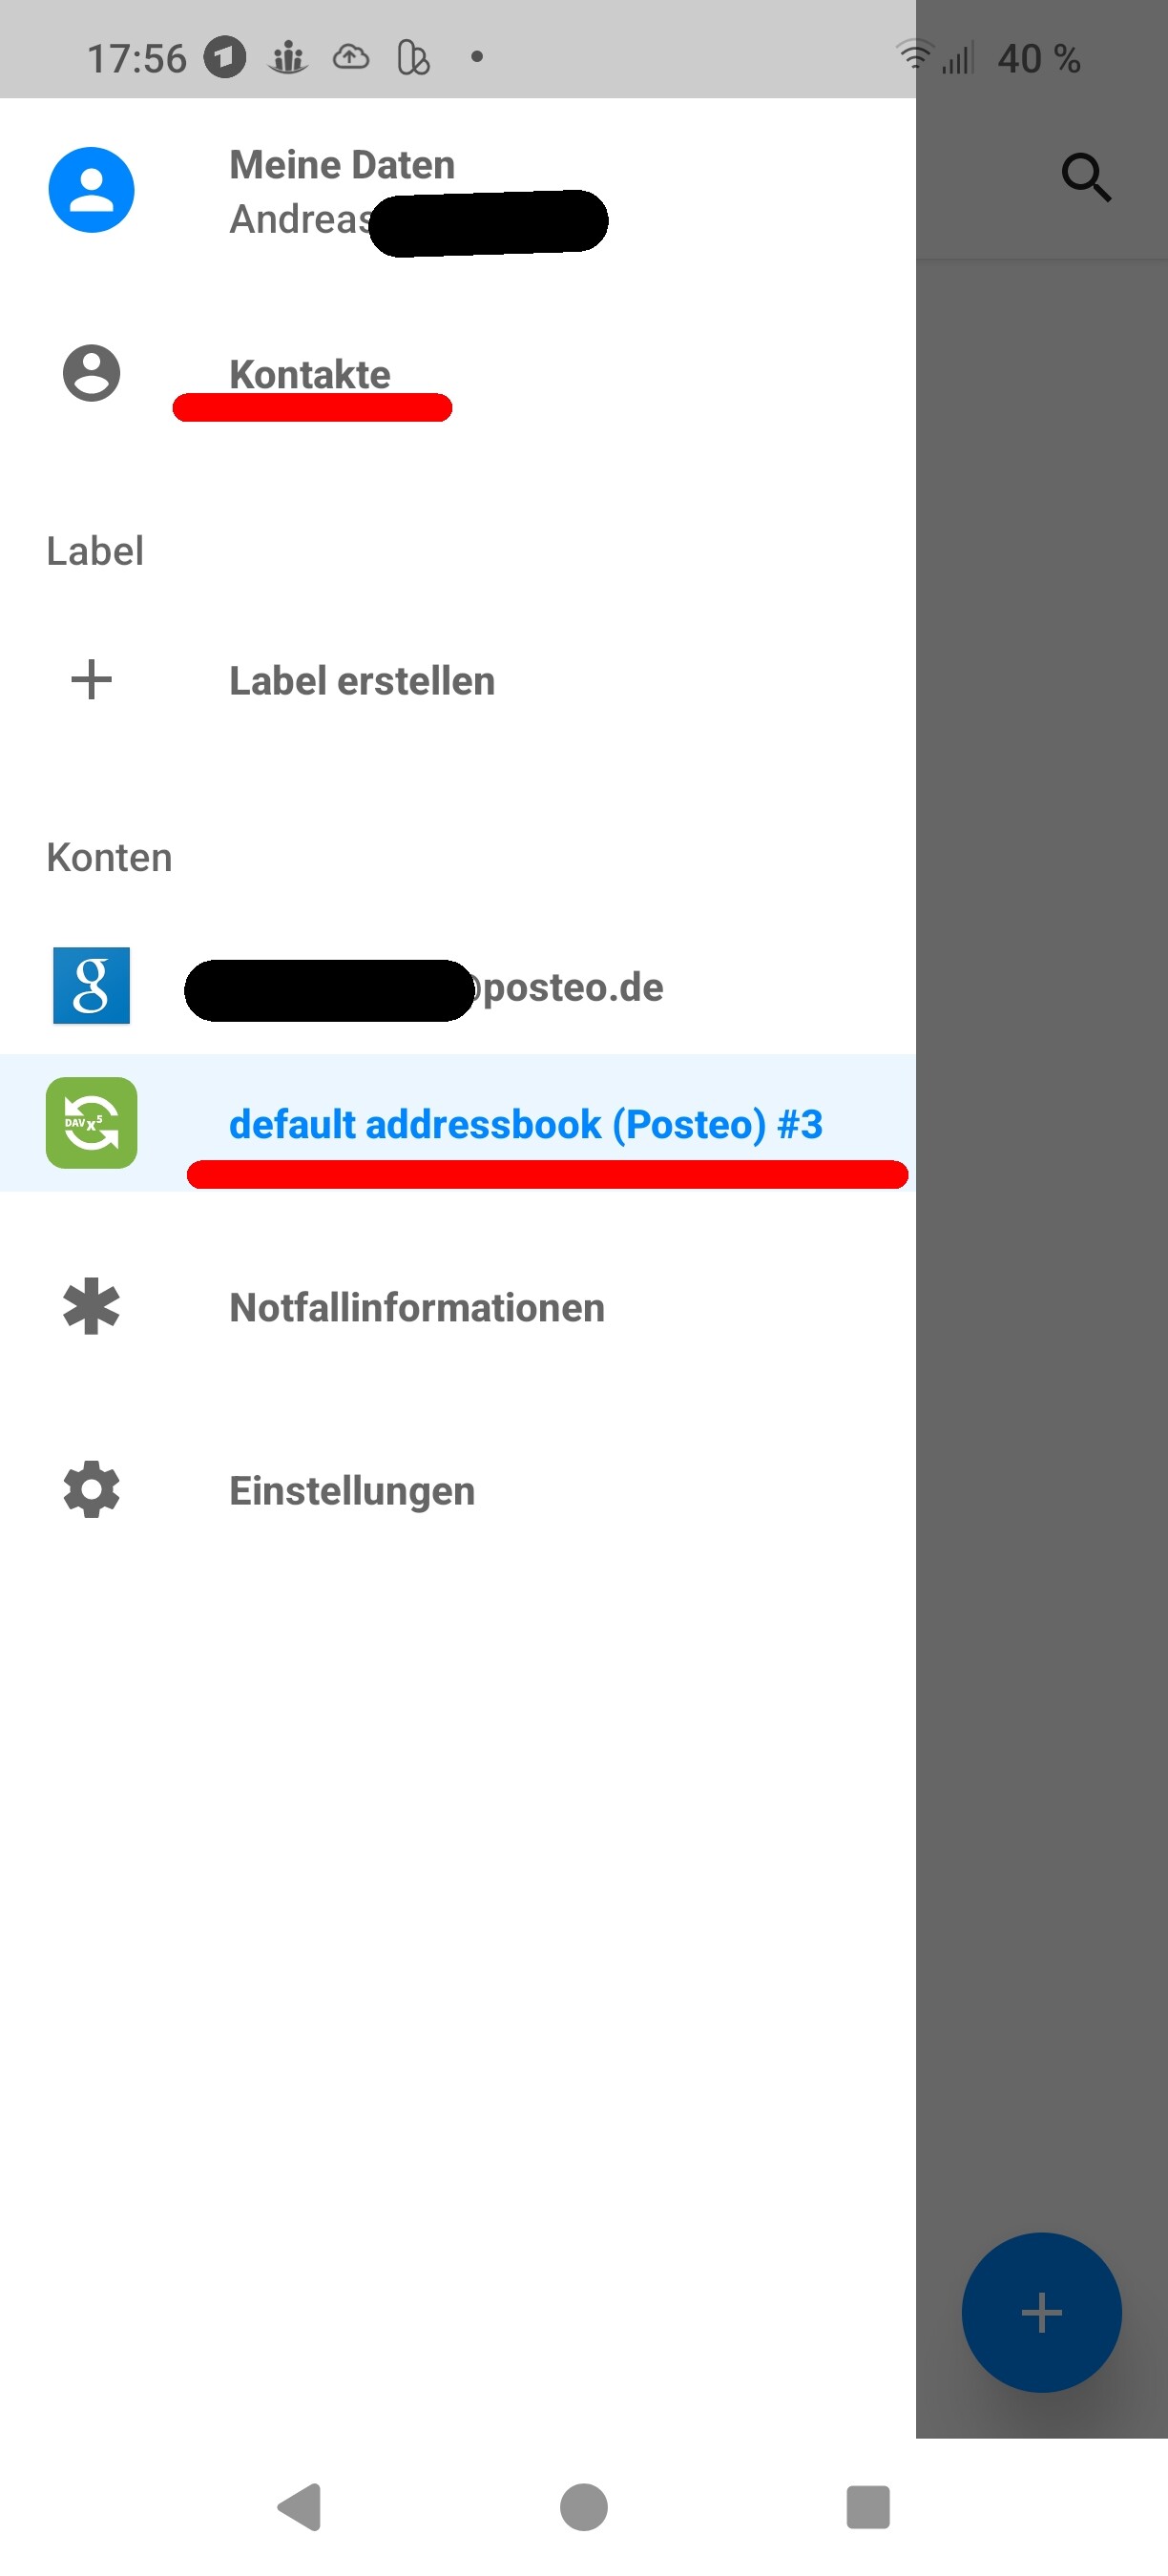Image resolution: width=1168 pixels, height=2576 pixels.
Task: Open Notfallinformationen
Action: [x=458, y=1307]
